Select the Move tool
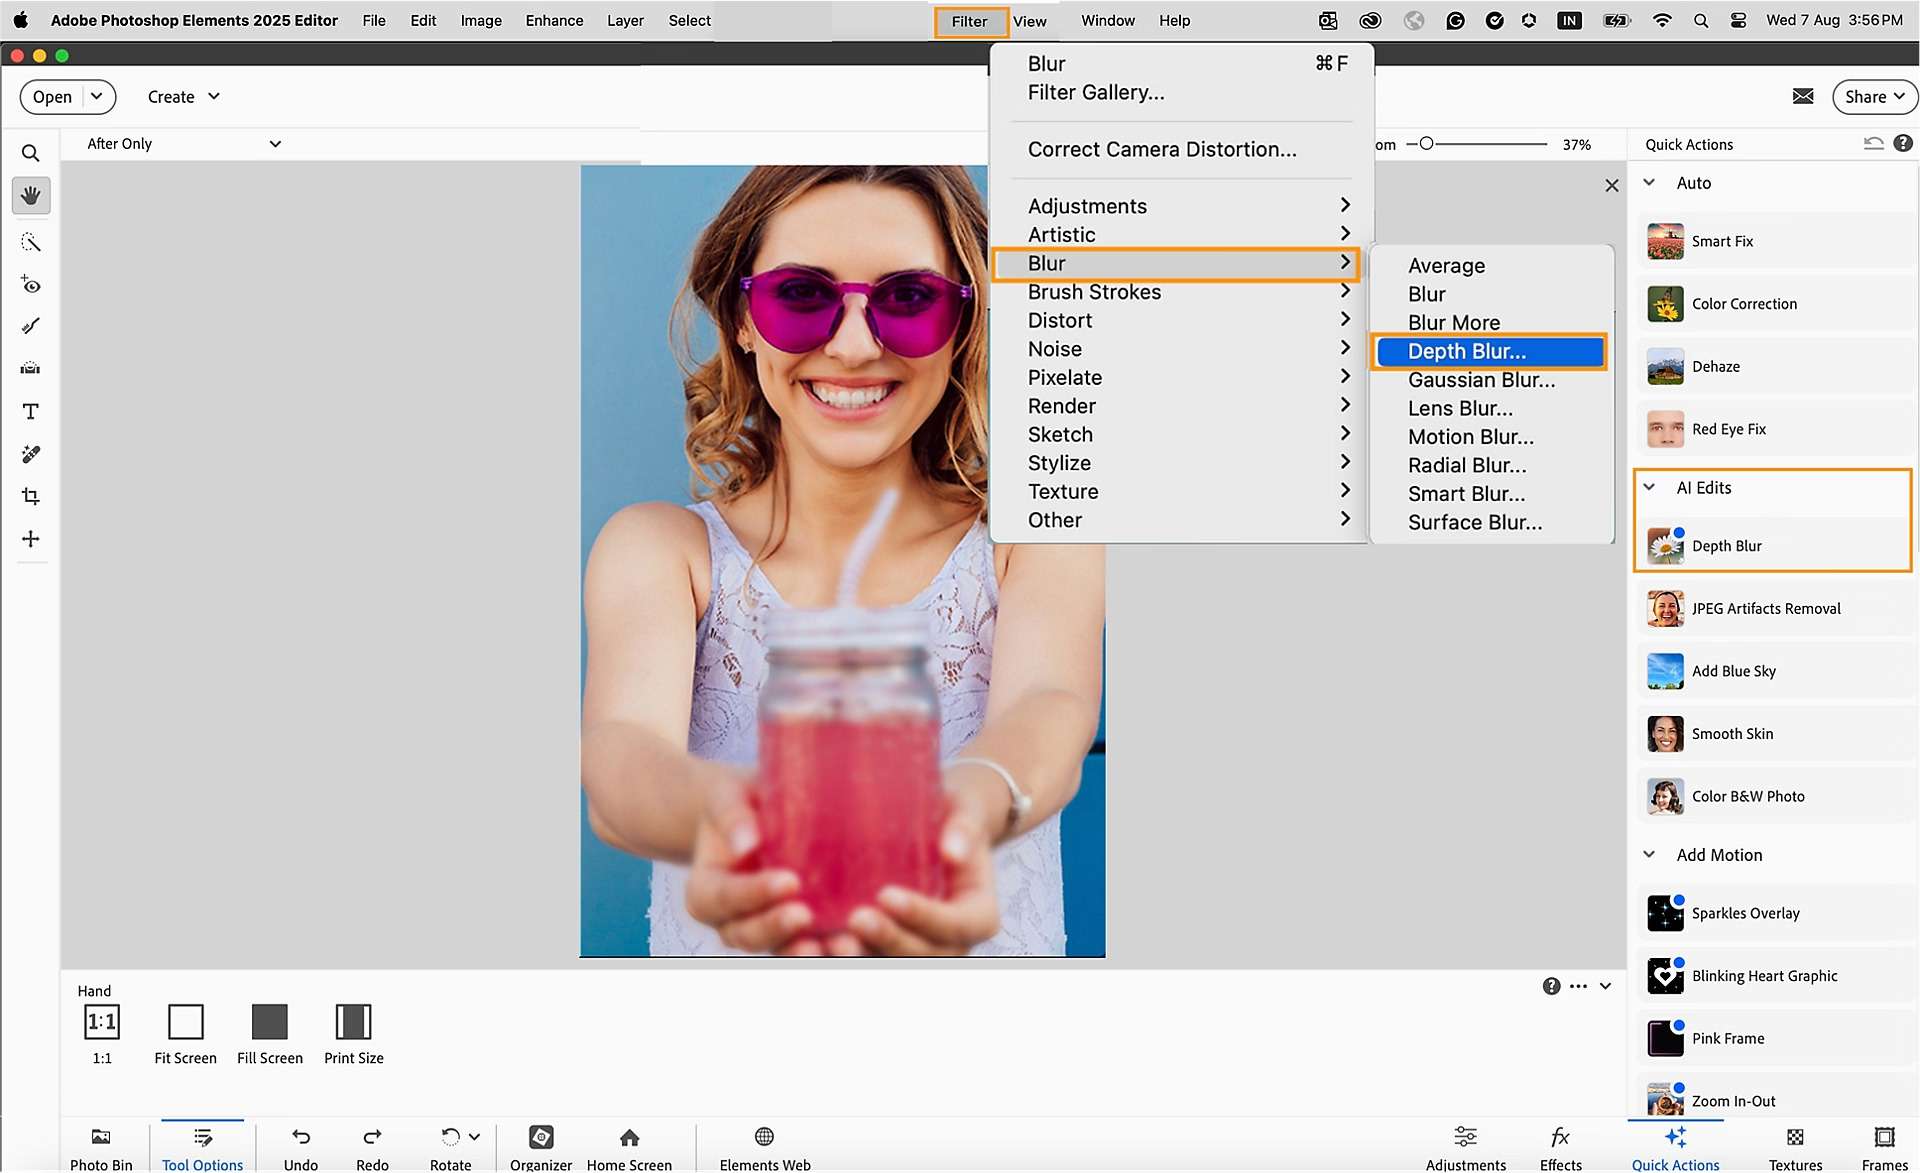Image resolution: width=1920 pixels, height=1173 pixels. click(31, 539)
